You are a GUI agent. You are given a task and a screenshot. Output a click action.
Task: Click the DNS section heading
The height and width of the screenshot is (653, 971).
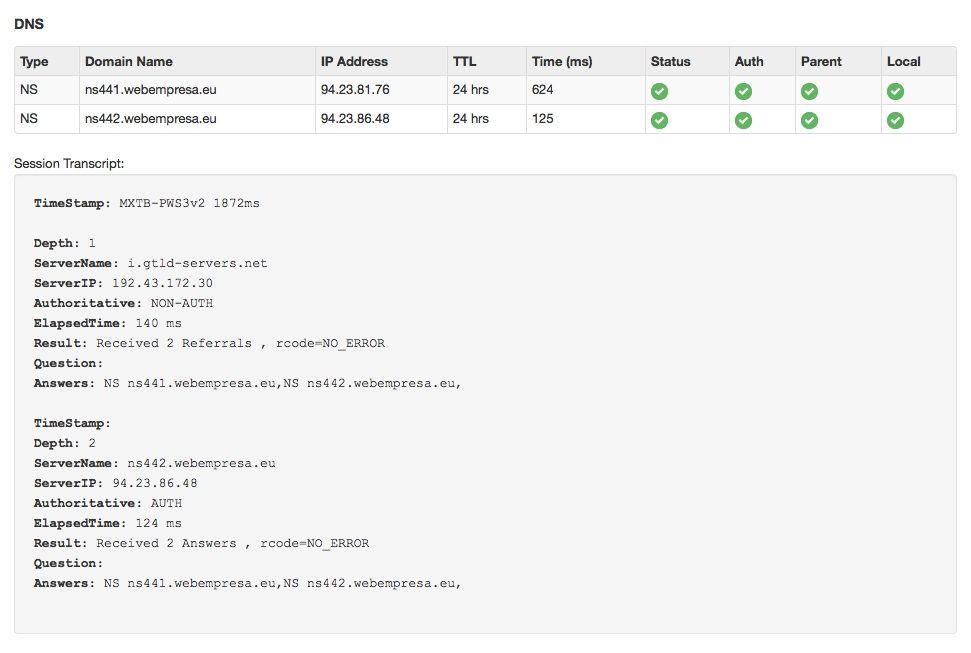pyautogui.click(x=28, y=24)
